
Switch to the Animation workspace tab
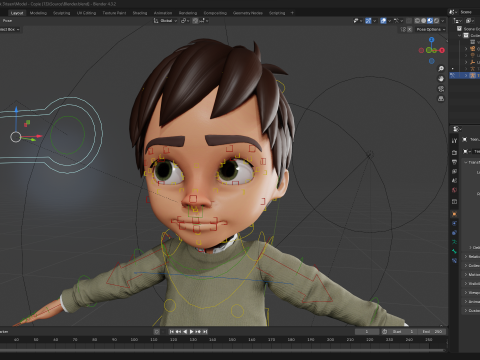coord(163,13)
